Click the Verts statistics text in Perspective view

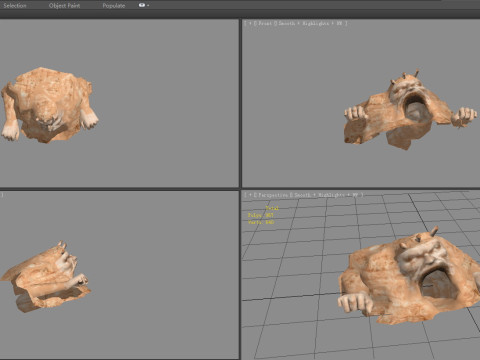[261, 222]
